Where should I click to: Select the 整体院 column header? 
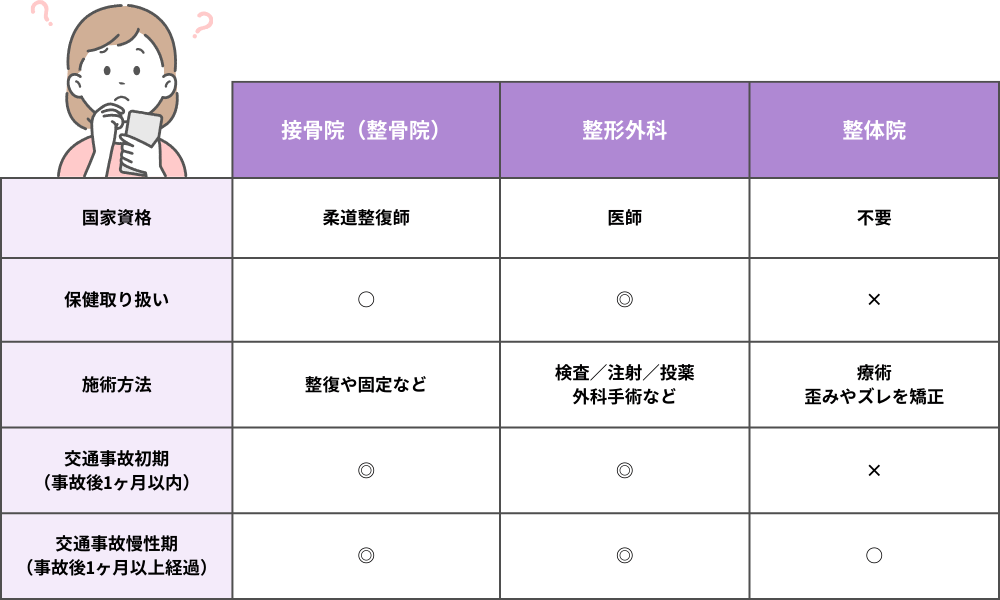pos(874,131)
